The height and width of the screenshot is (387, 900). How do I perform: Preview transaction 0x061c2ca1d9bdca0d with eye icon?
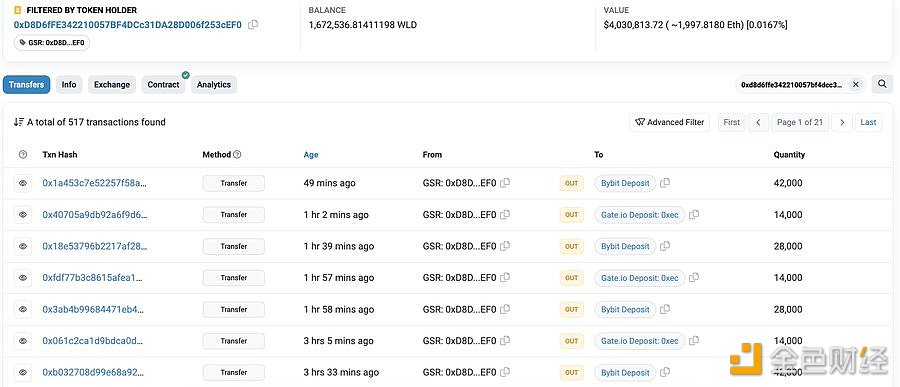tap(23, 341)
